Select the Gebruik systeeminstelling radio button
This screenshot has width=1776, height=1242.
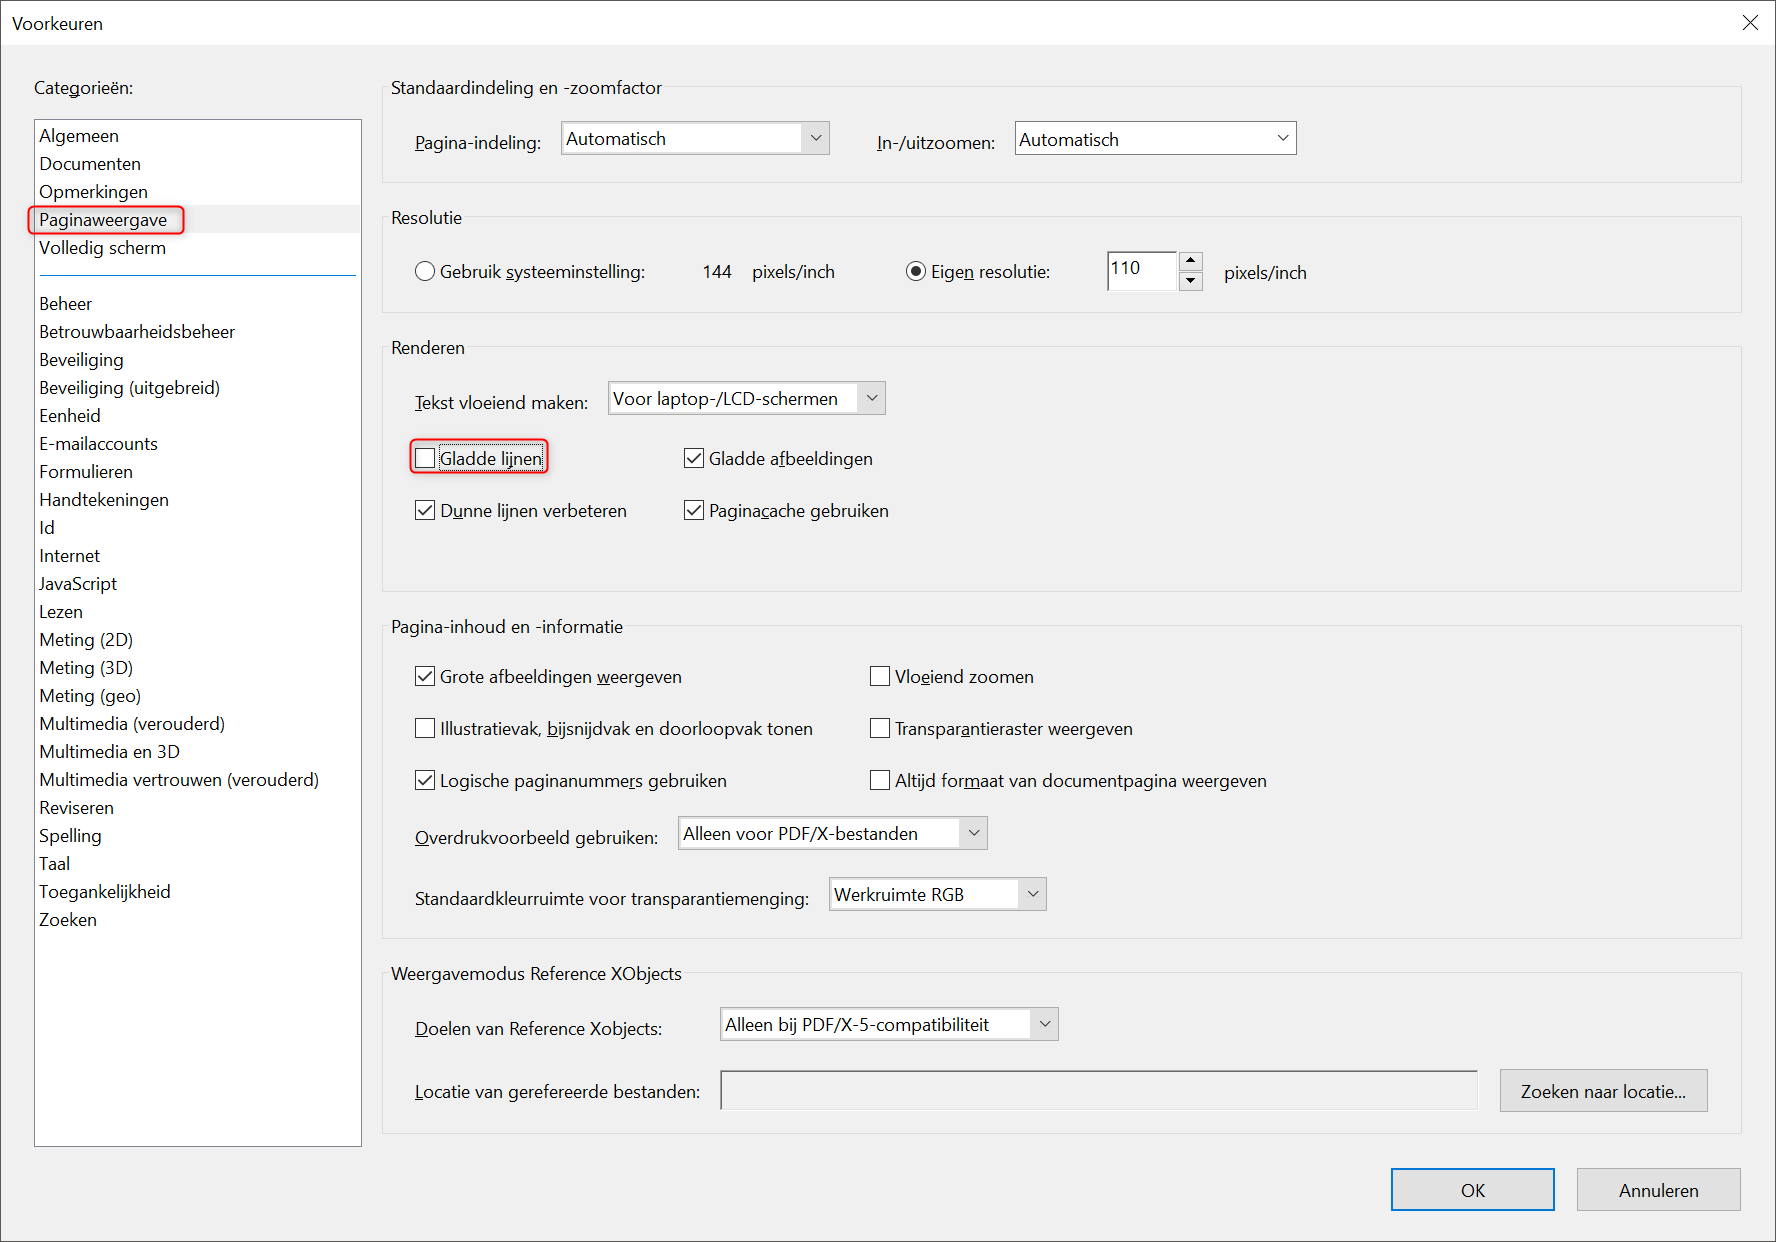(425, 271)
